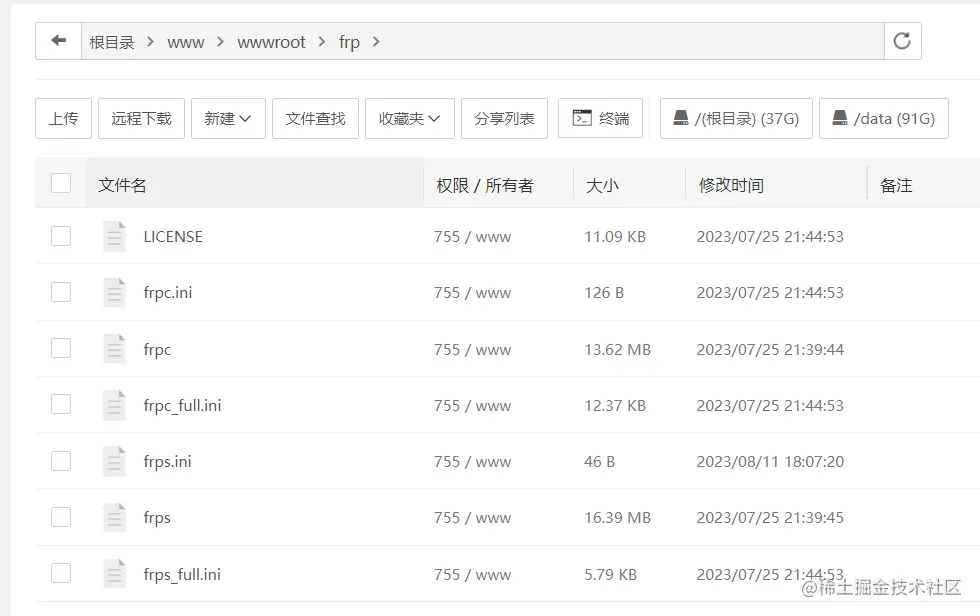Open the frps.ini file name
The height and width of the screenshot is (616, 980).
click(x=167, y=462)
